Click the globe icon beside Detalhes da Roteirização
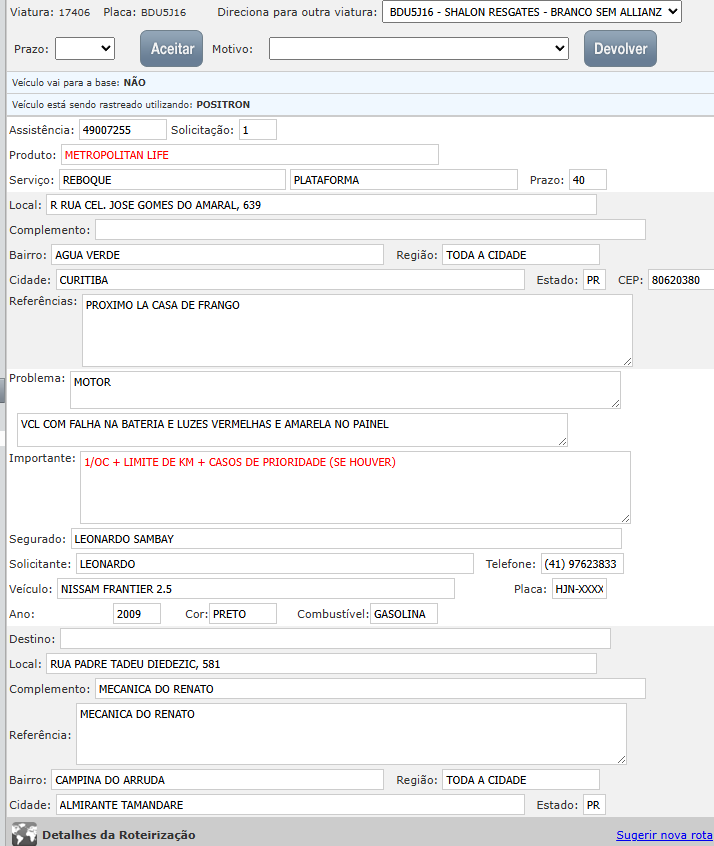Image resolution: width=714 pixels, height=846 pixels. [23, 833]
